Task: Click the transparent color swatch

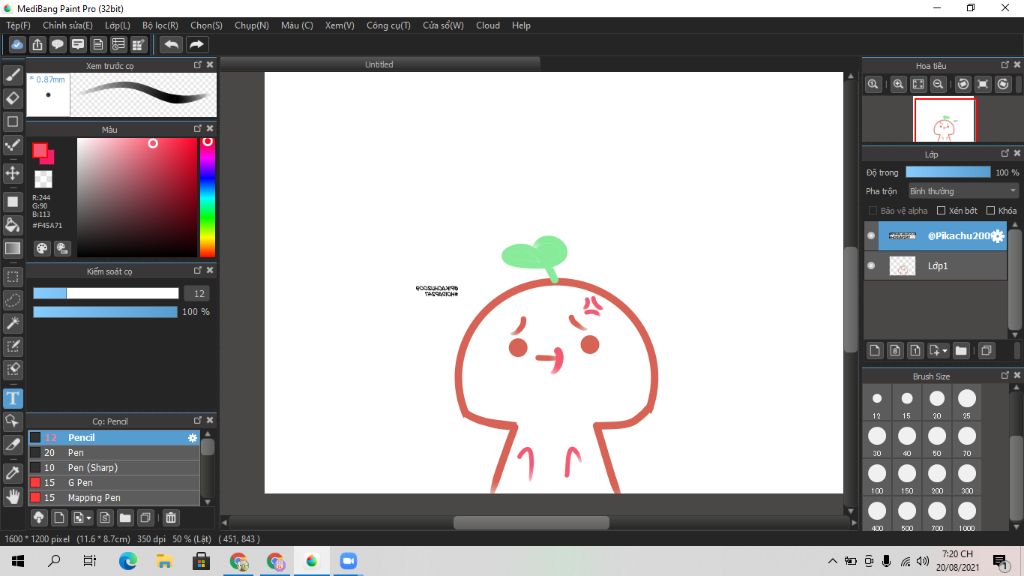Action: click(43, 178)
